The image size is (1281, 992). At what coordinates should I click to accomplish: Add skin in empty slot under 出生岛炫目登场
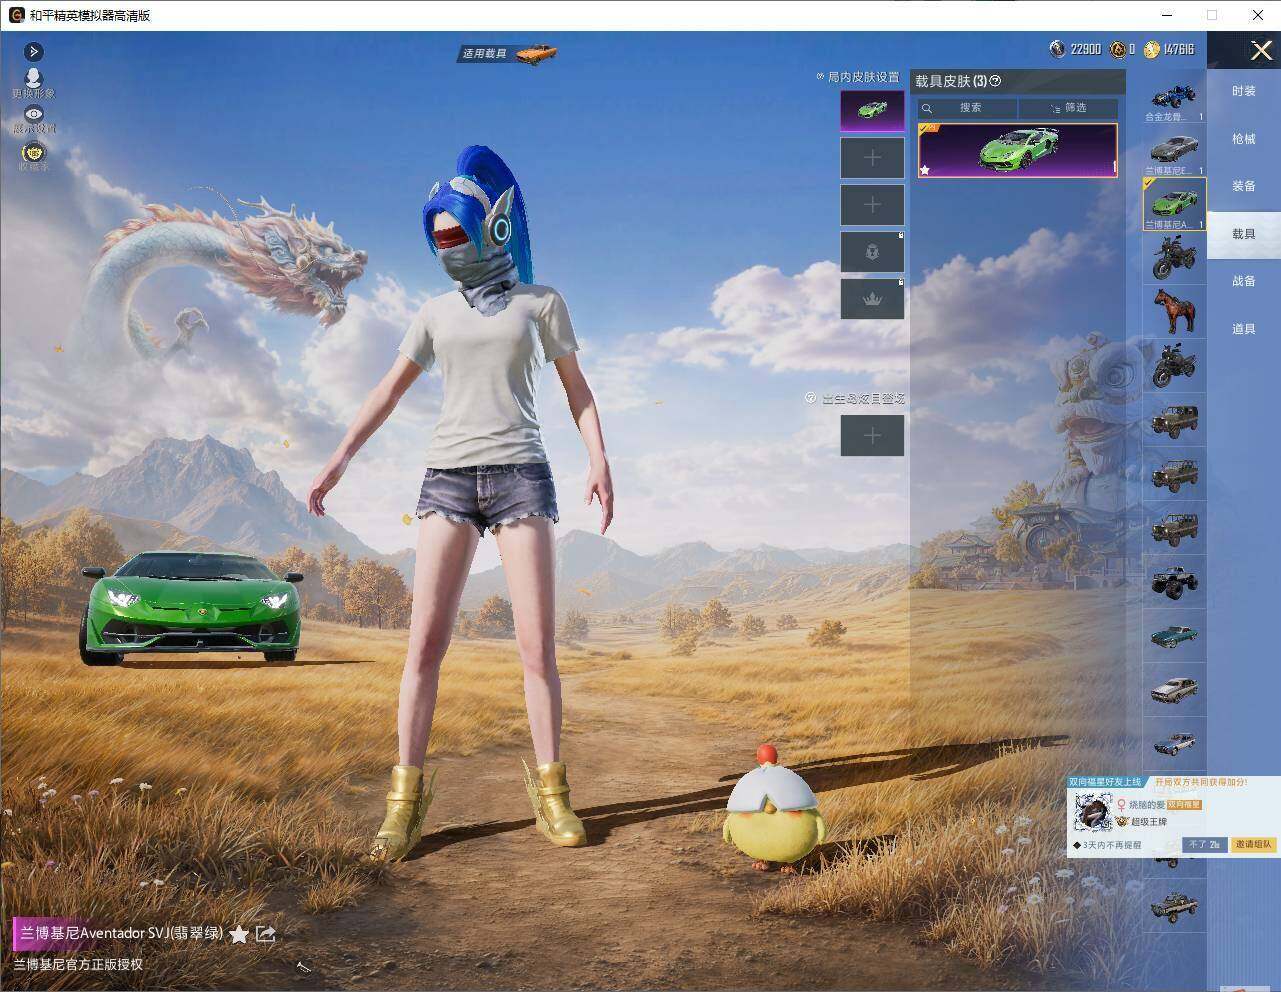pyautogui.click(x=872, y=435)
